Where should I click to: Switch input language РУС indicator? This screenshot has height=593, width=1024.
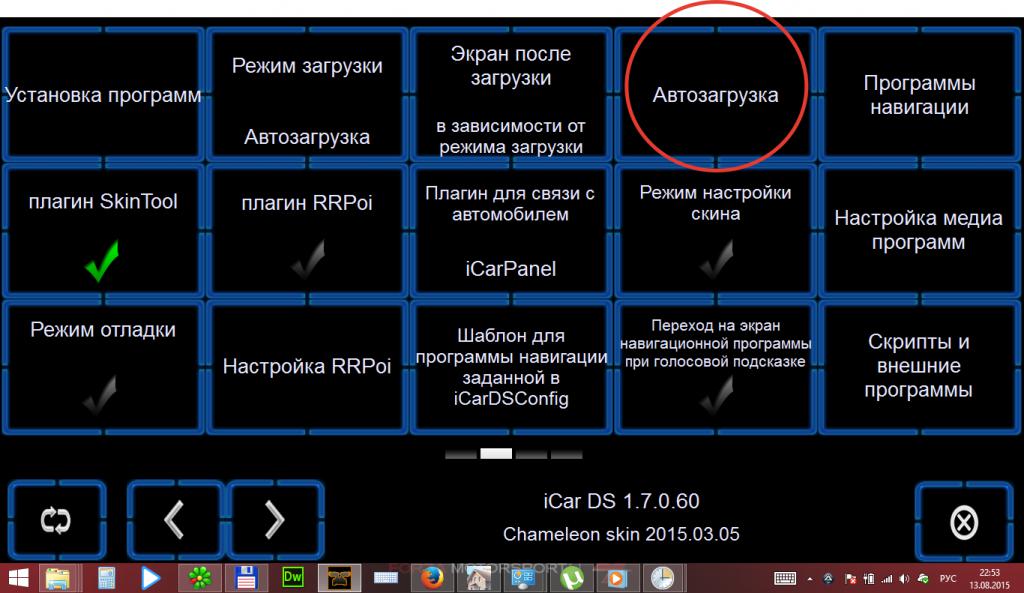(x=948, y=579)
